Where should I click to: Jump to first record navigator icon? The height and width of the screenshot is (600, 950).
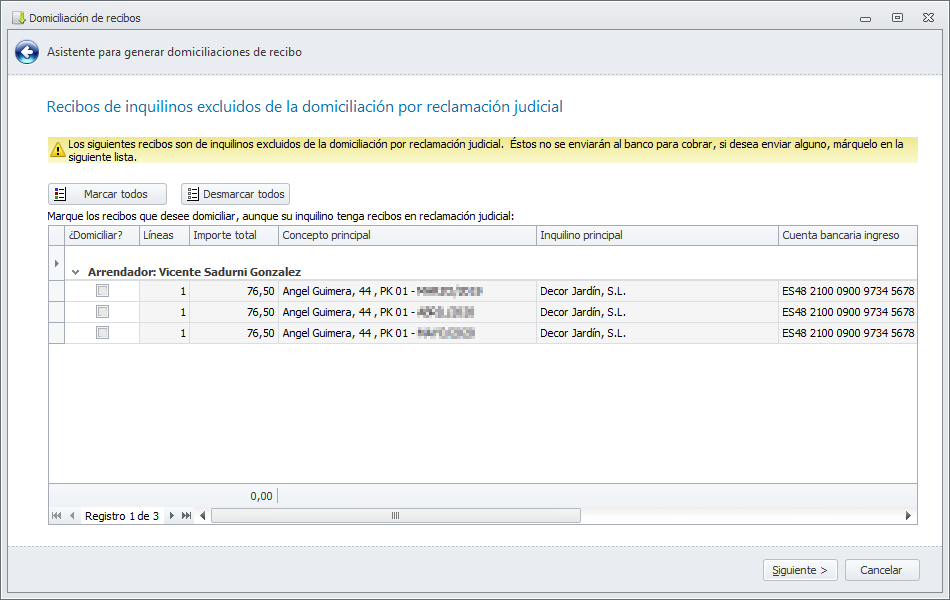[56, 516]
